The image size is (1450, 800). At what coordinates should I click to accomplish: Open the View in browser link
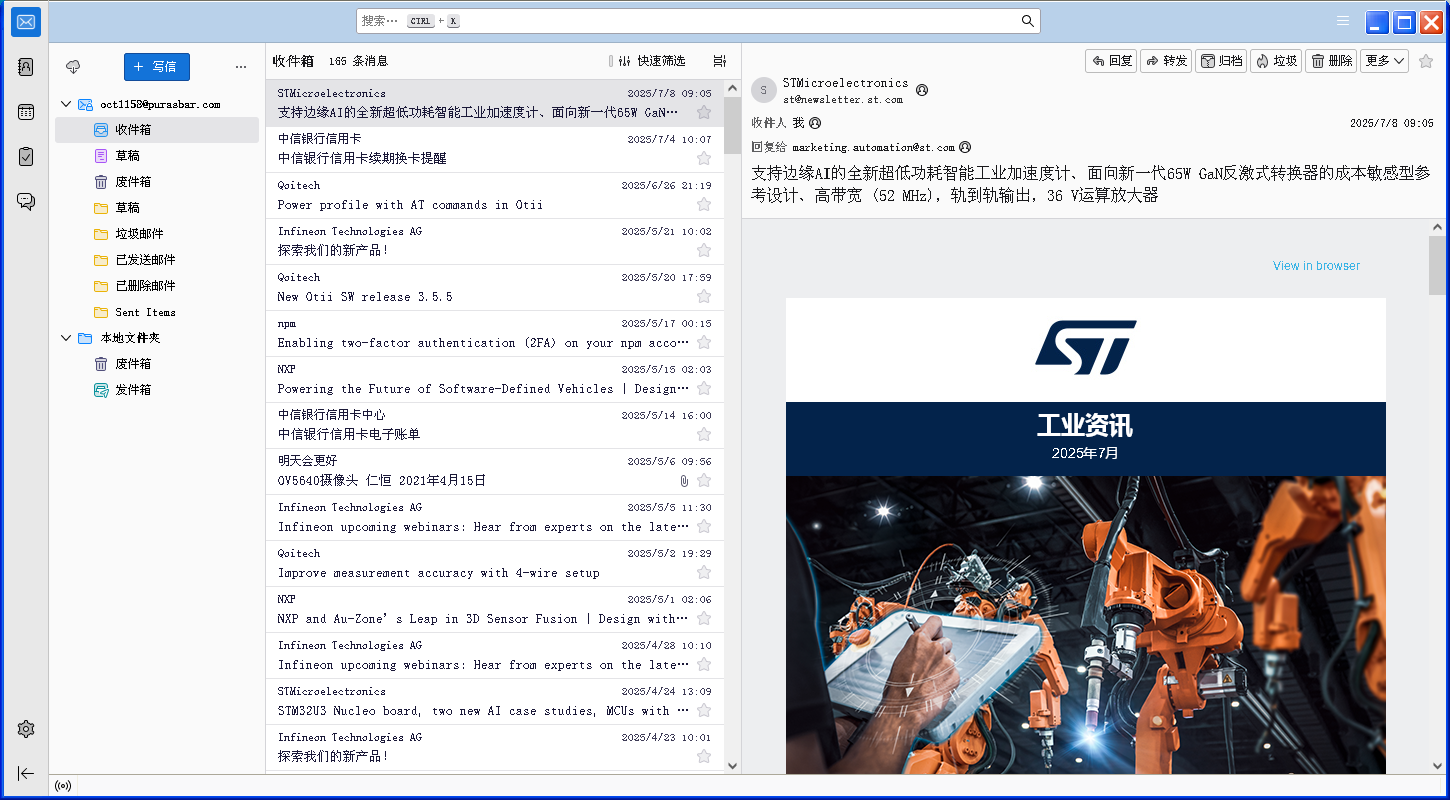pyautogui.click(x=1316, y=266)
